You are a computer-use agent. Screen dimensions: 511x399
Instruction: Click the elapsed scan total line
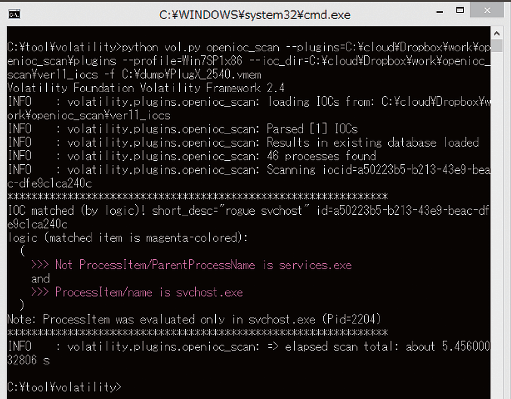[x=249, y=353]
